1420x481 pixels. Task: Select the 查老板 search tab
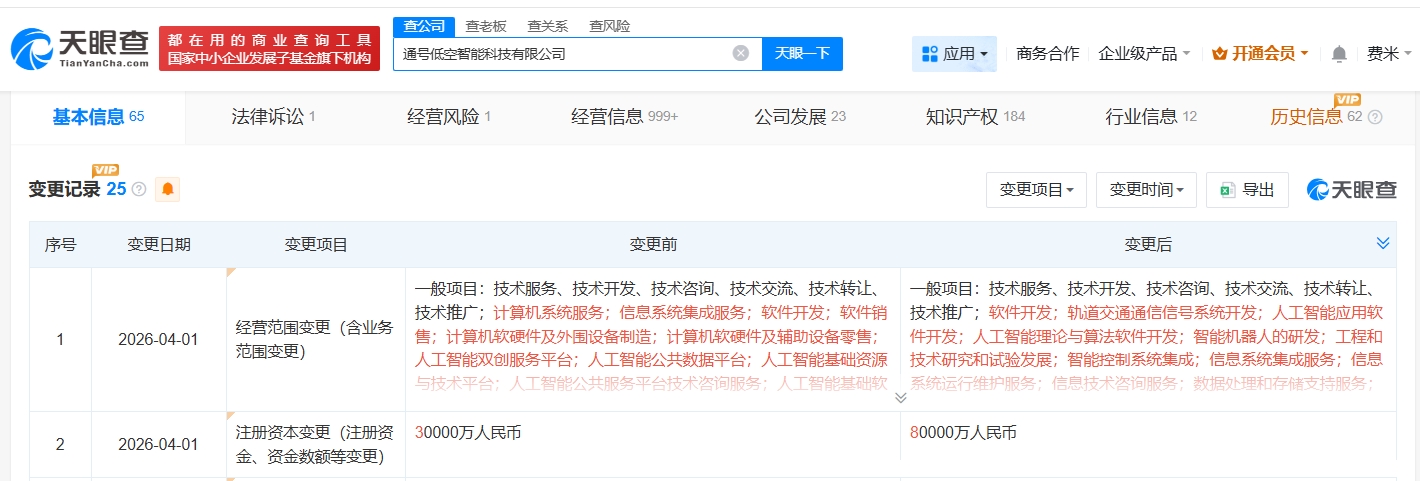(x=486, y=26)
